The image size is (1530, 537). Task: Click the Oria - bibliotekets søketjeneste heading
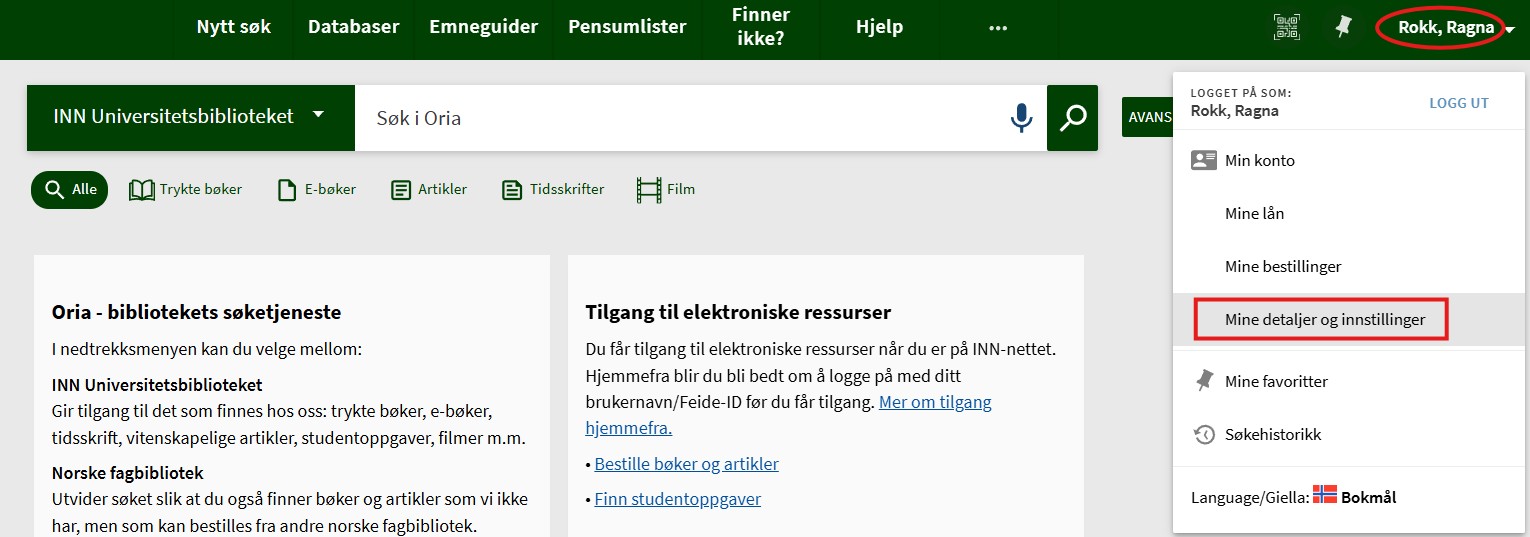click(196, 312)
